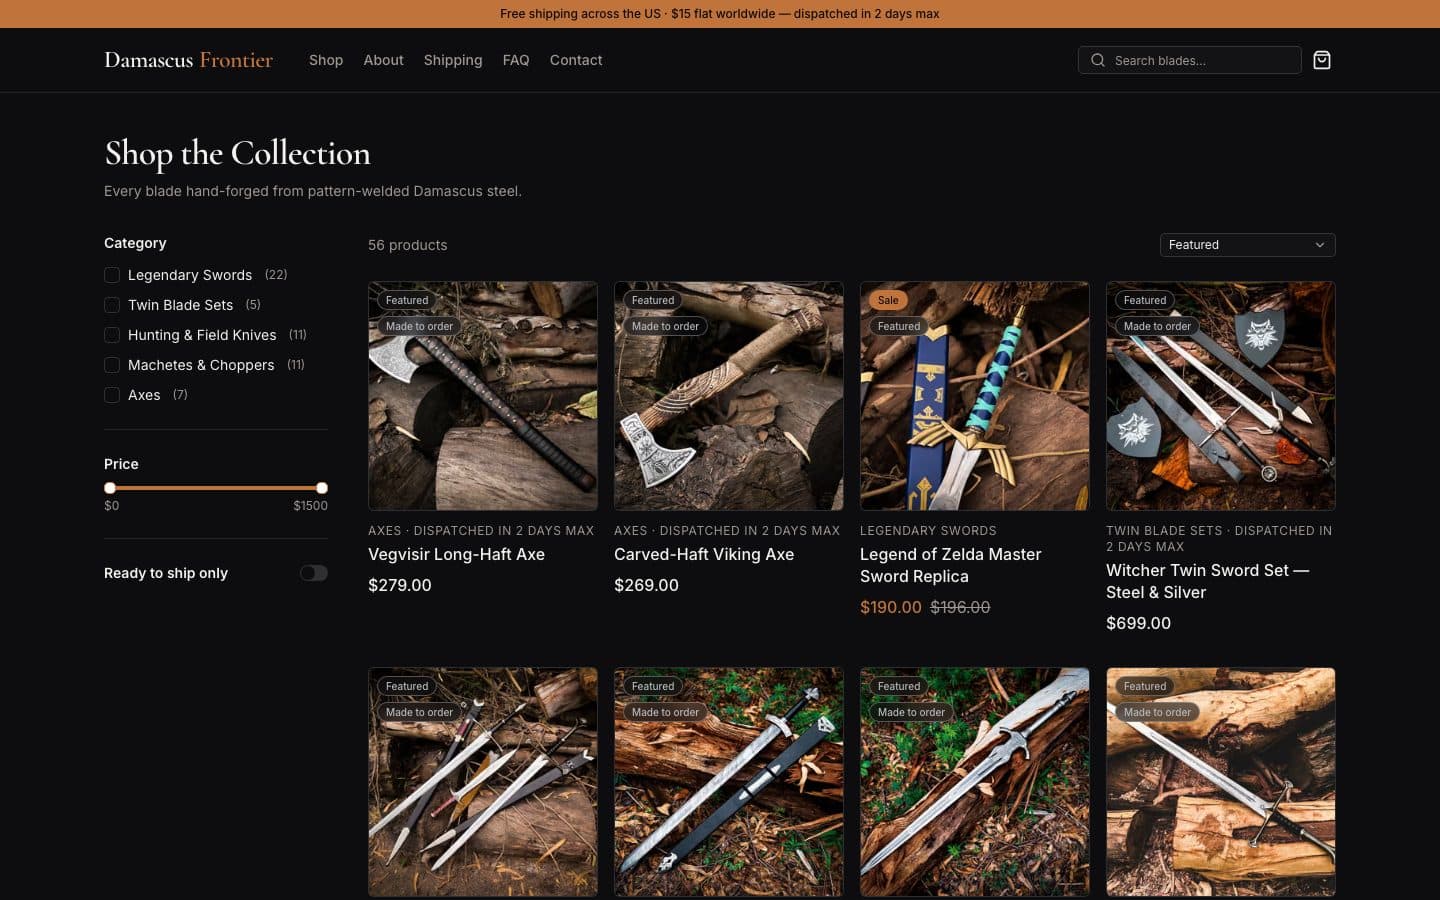Viewport: 1440px width, 900px height.
Task: Click the LEGENDARY SWORDS label on Zelda card
Action: (928, 531)
